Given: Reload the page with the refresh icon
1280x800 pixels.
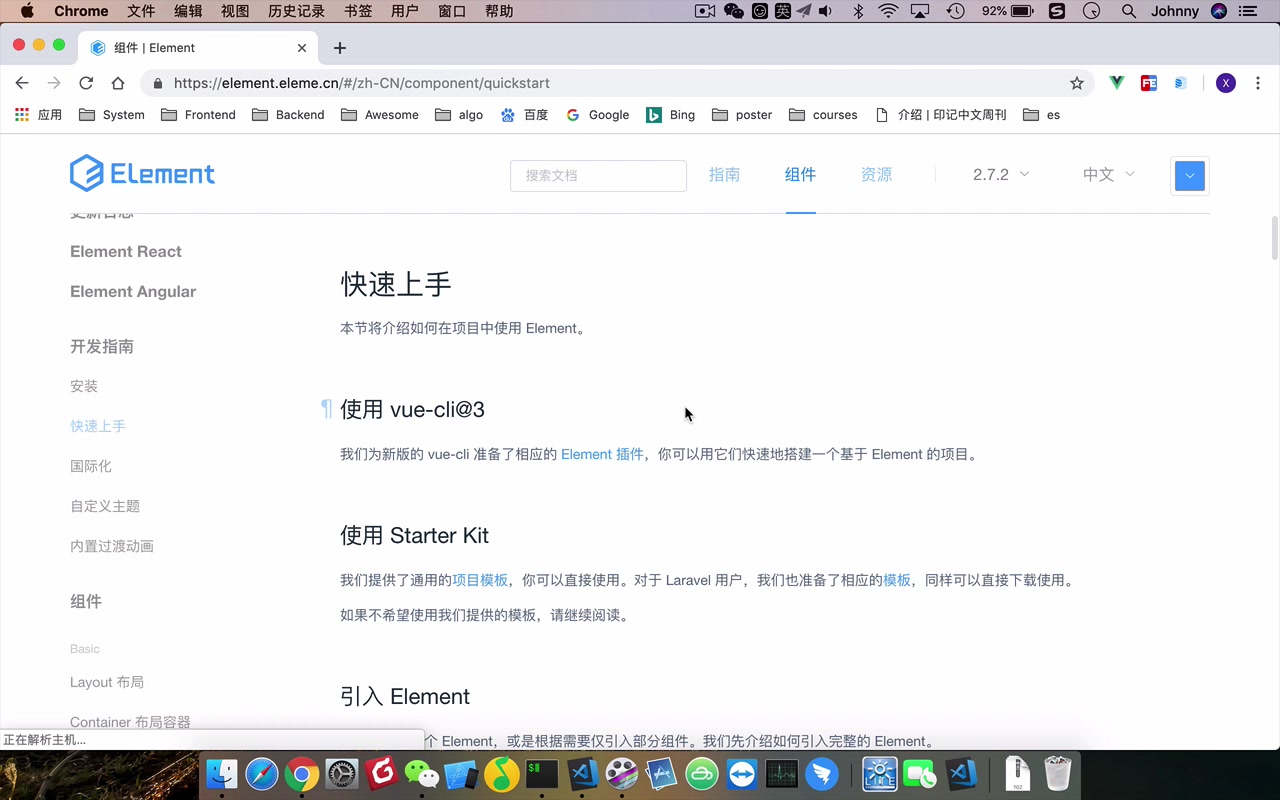Looking at the screenshot, I should pos(86,83).
